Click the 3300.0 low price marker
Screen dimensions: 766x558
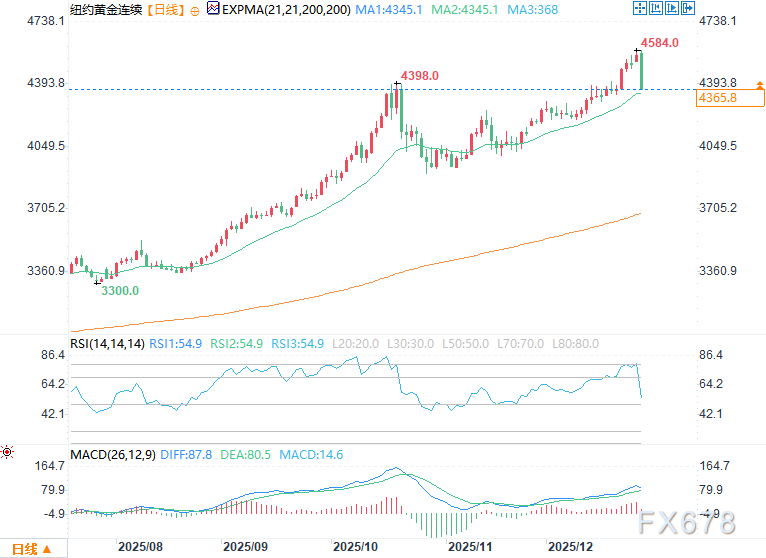click(119, 290)
